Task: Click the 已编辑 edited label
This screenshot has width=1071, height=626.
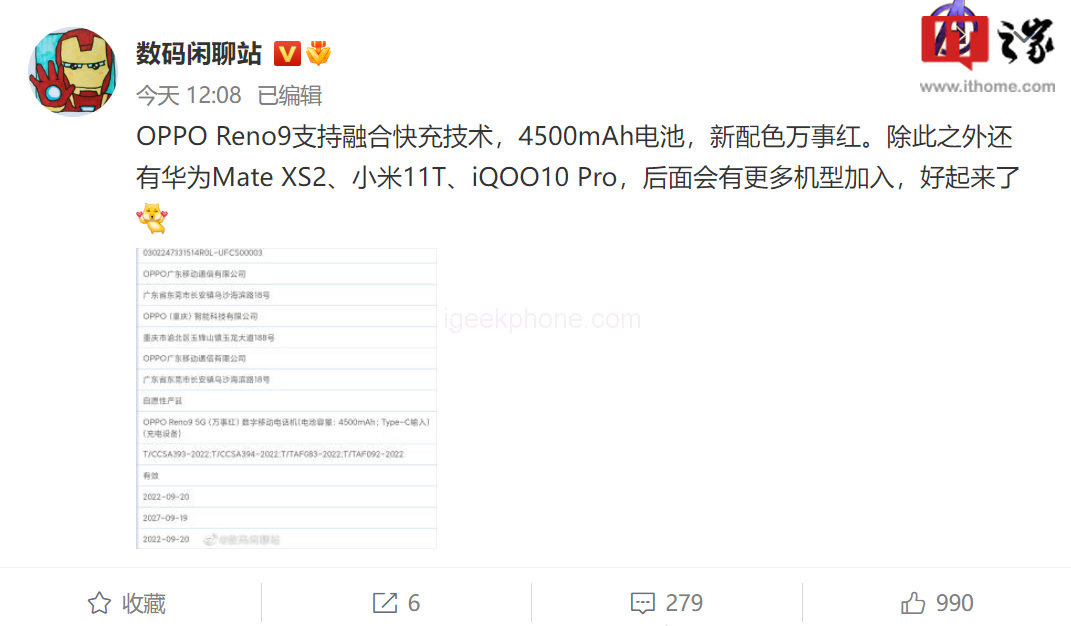Action: 290,95
